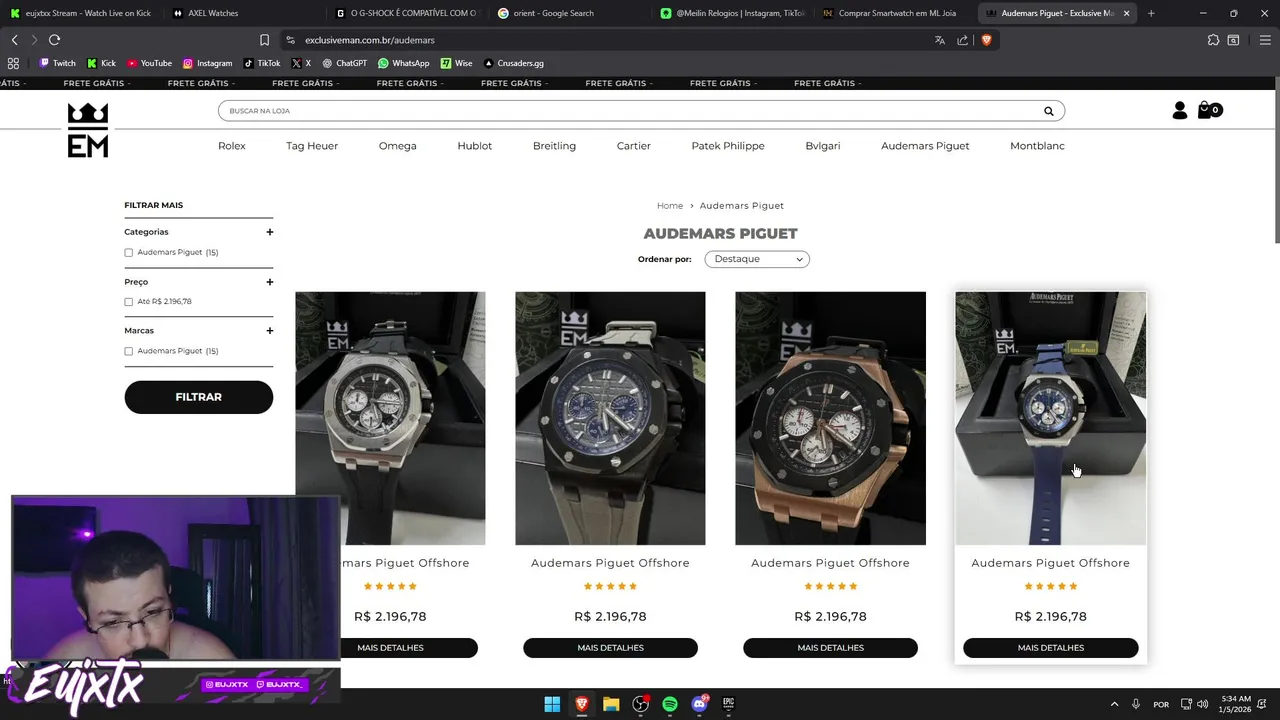Tick the Até R$ 2.196,78 price checkbox
Screen dimensions: 1280x720
click(128, 302)
